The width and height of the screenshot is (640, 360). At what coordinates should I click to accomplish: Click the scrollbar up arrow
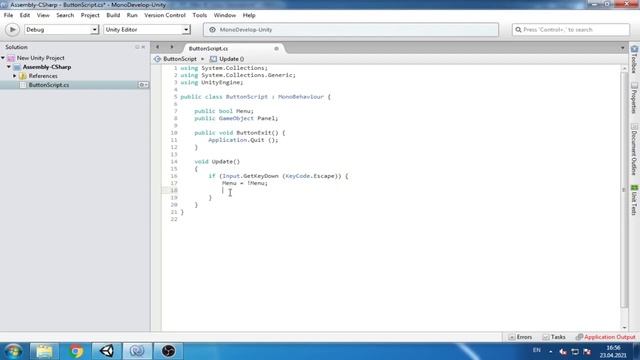624,69
